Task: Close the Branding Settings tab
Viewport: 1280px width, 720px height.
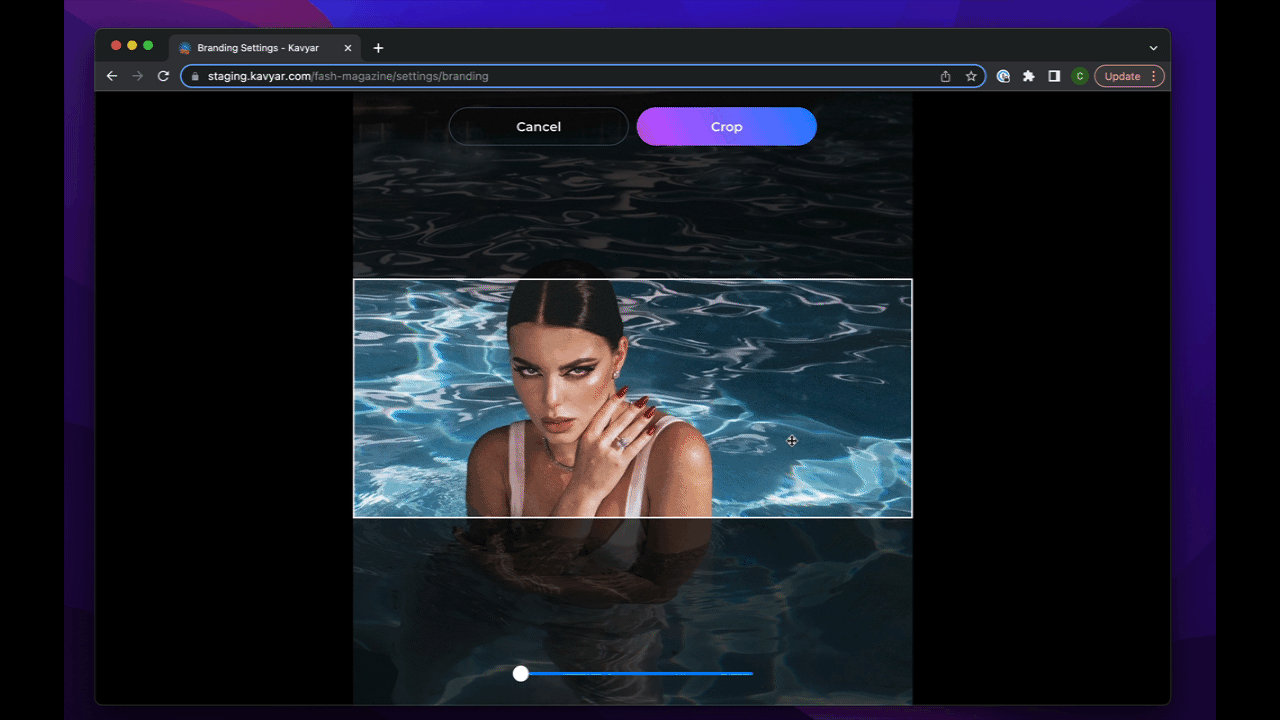Action: coord(348,48)
